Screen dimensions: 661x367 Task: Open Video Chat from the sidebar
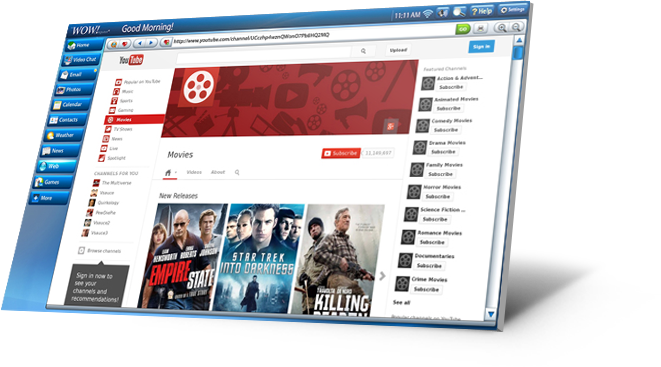81,60
